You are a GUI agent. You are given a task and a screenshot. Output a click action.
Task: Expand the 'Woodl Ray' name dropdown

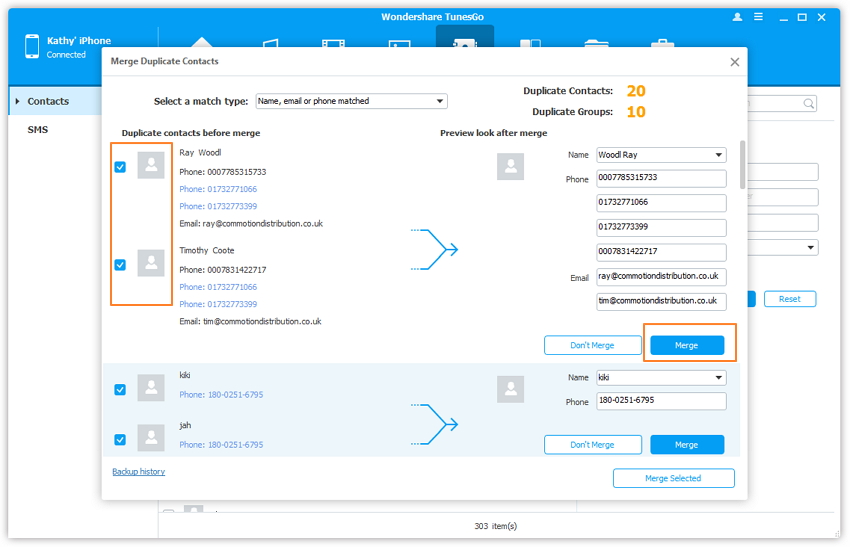pyautogui.click(x=718, y=155)
